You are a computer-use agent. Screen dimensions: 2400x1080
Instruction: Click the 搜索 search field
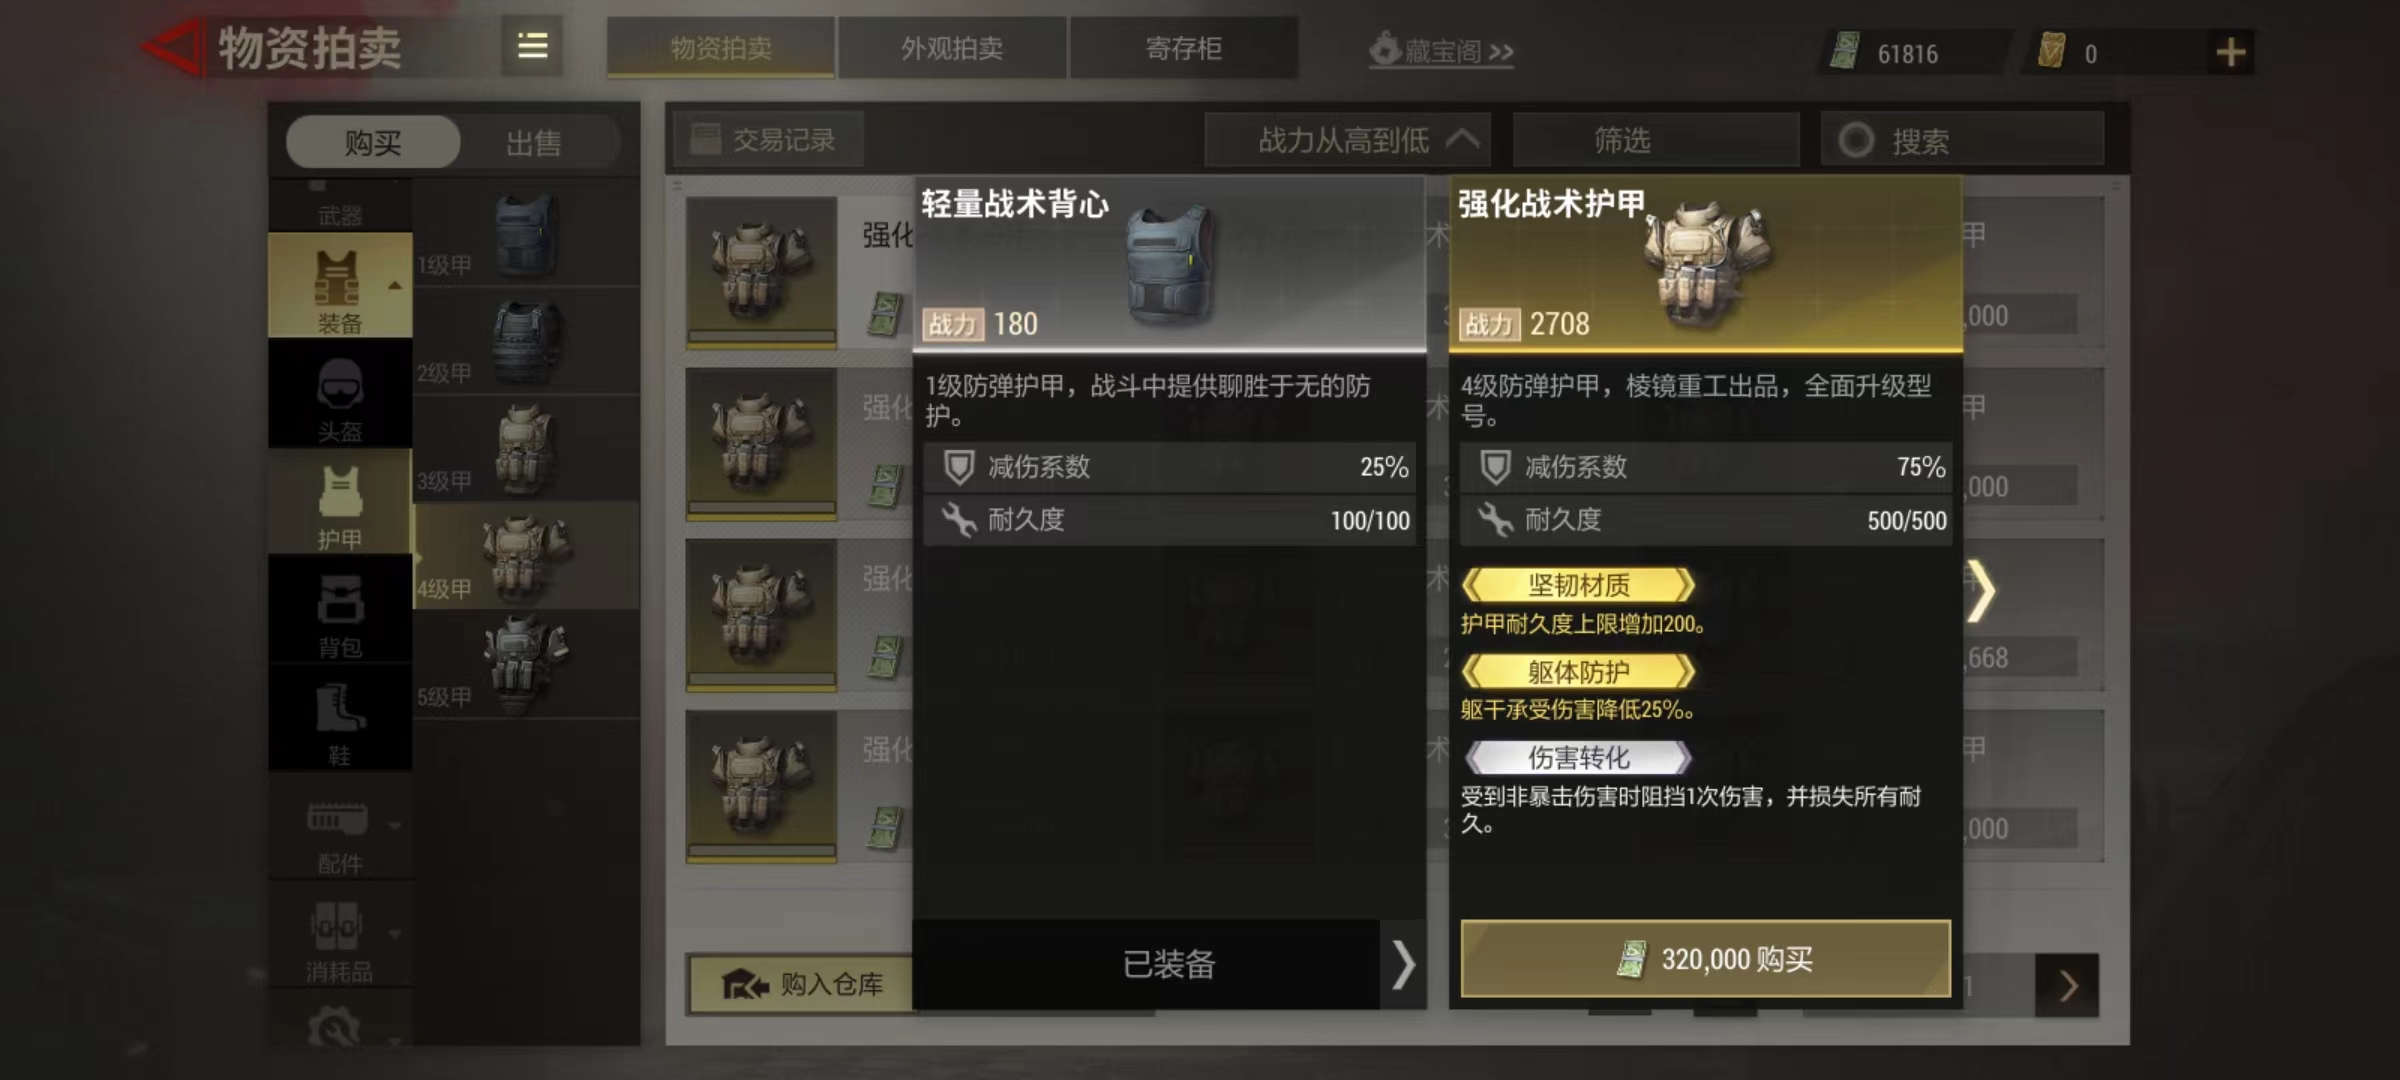[1962, 140]
